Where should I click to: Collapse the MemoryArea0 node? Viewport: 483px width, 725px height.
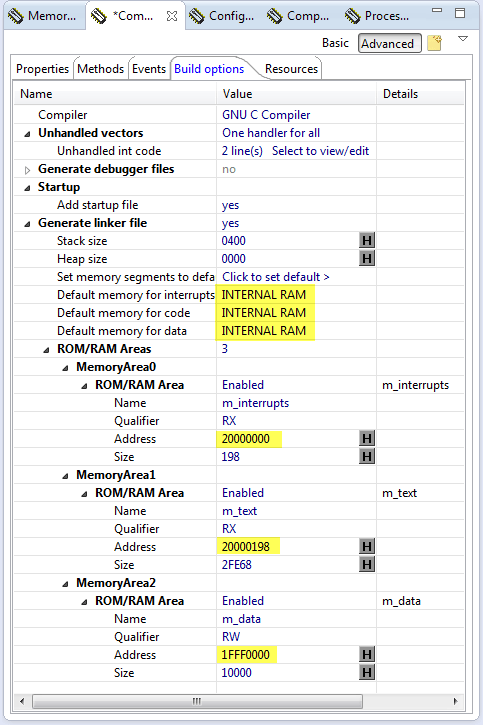tap(65, 368)
